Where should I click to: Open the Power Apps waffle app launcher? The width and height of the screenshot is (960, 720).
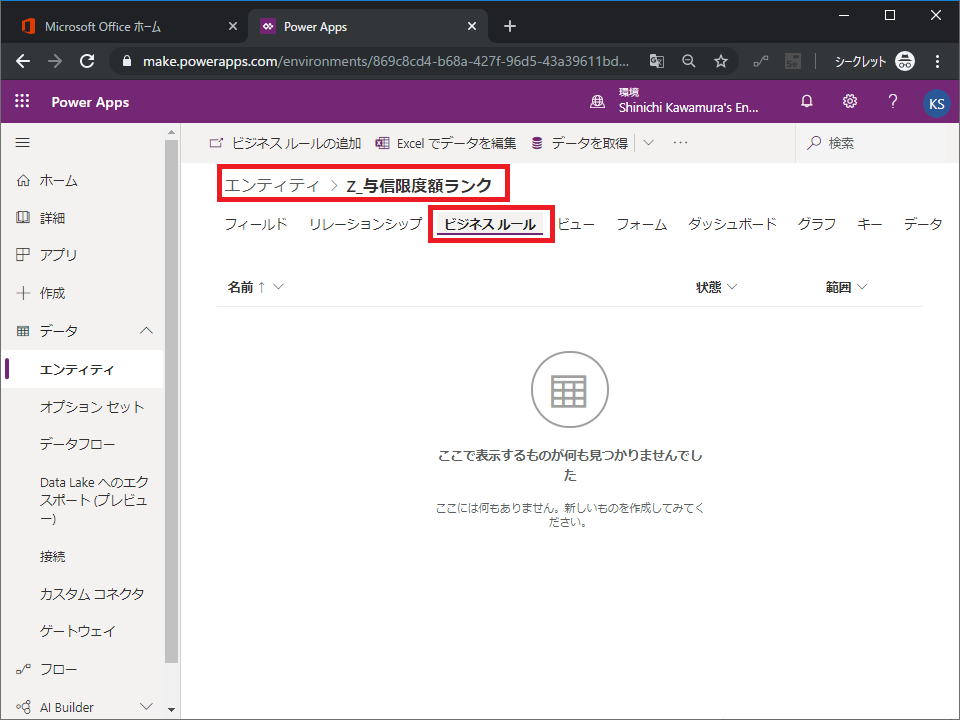23,102
